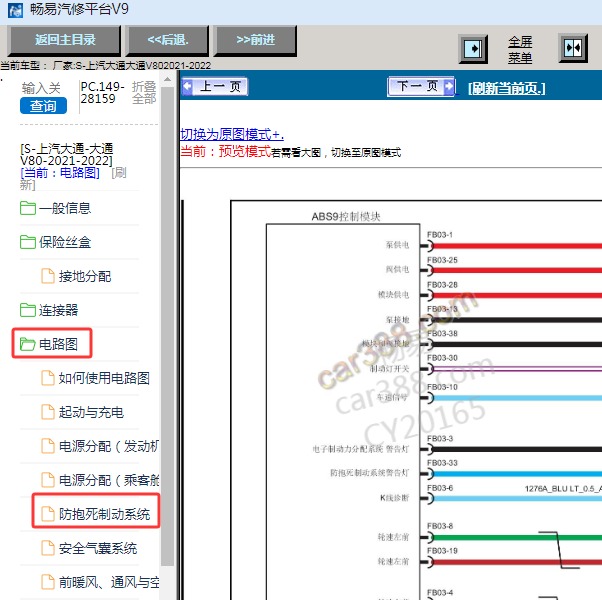Open 如何使用电路图 page
Screen dimensions: 602x600
[x=104, y=378]
